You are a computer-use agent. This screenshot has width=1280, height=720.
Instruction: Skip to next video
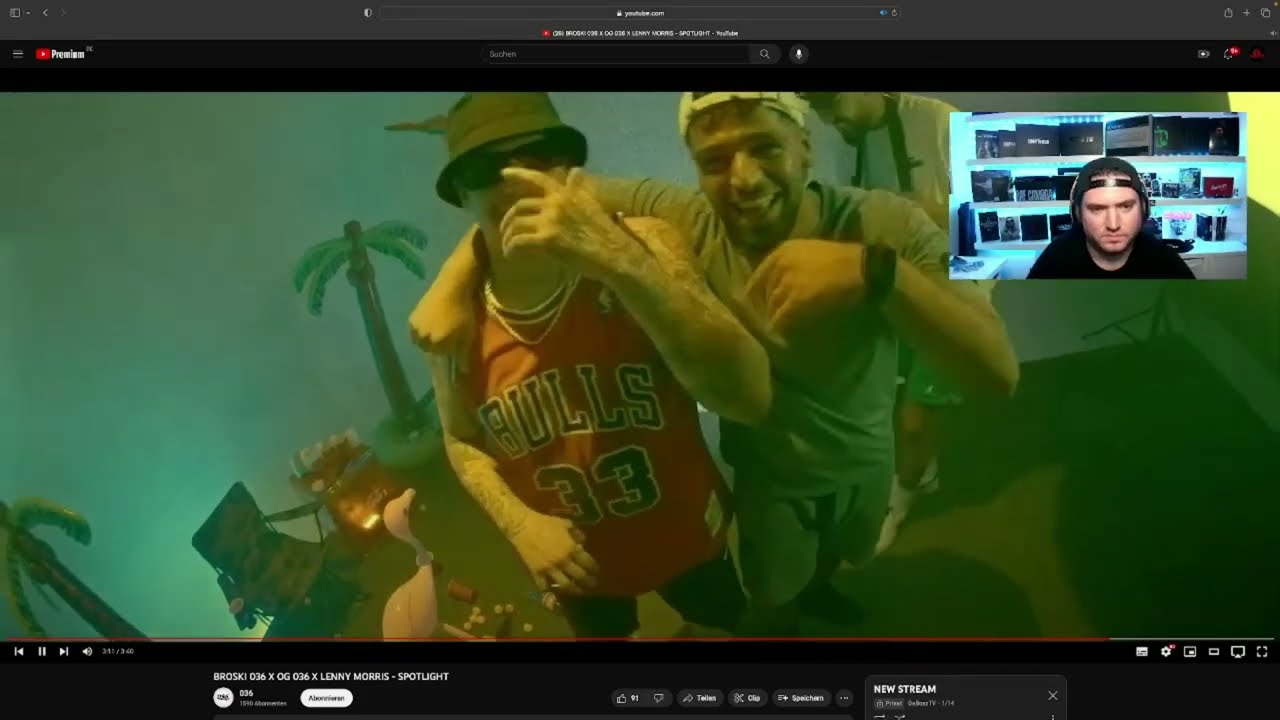[x=64, y=651]
